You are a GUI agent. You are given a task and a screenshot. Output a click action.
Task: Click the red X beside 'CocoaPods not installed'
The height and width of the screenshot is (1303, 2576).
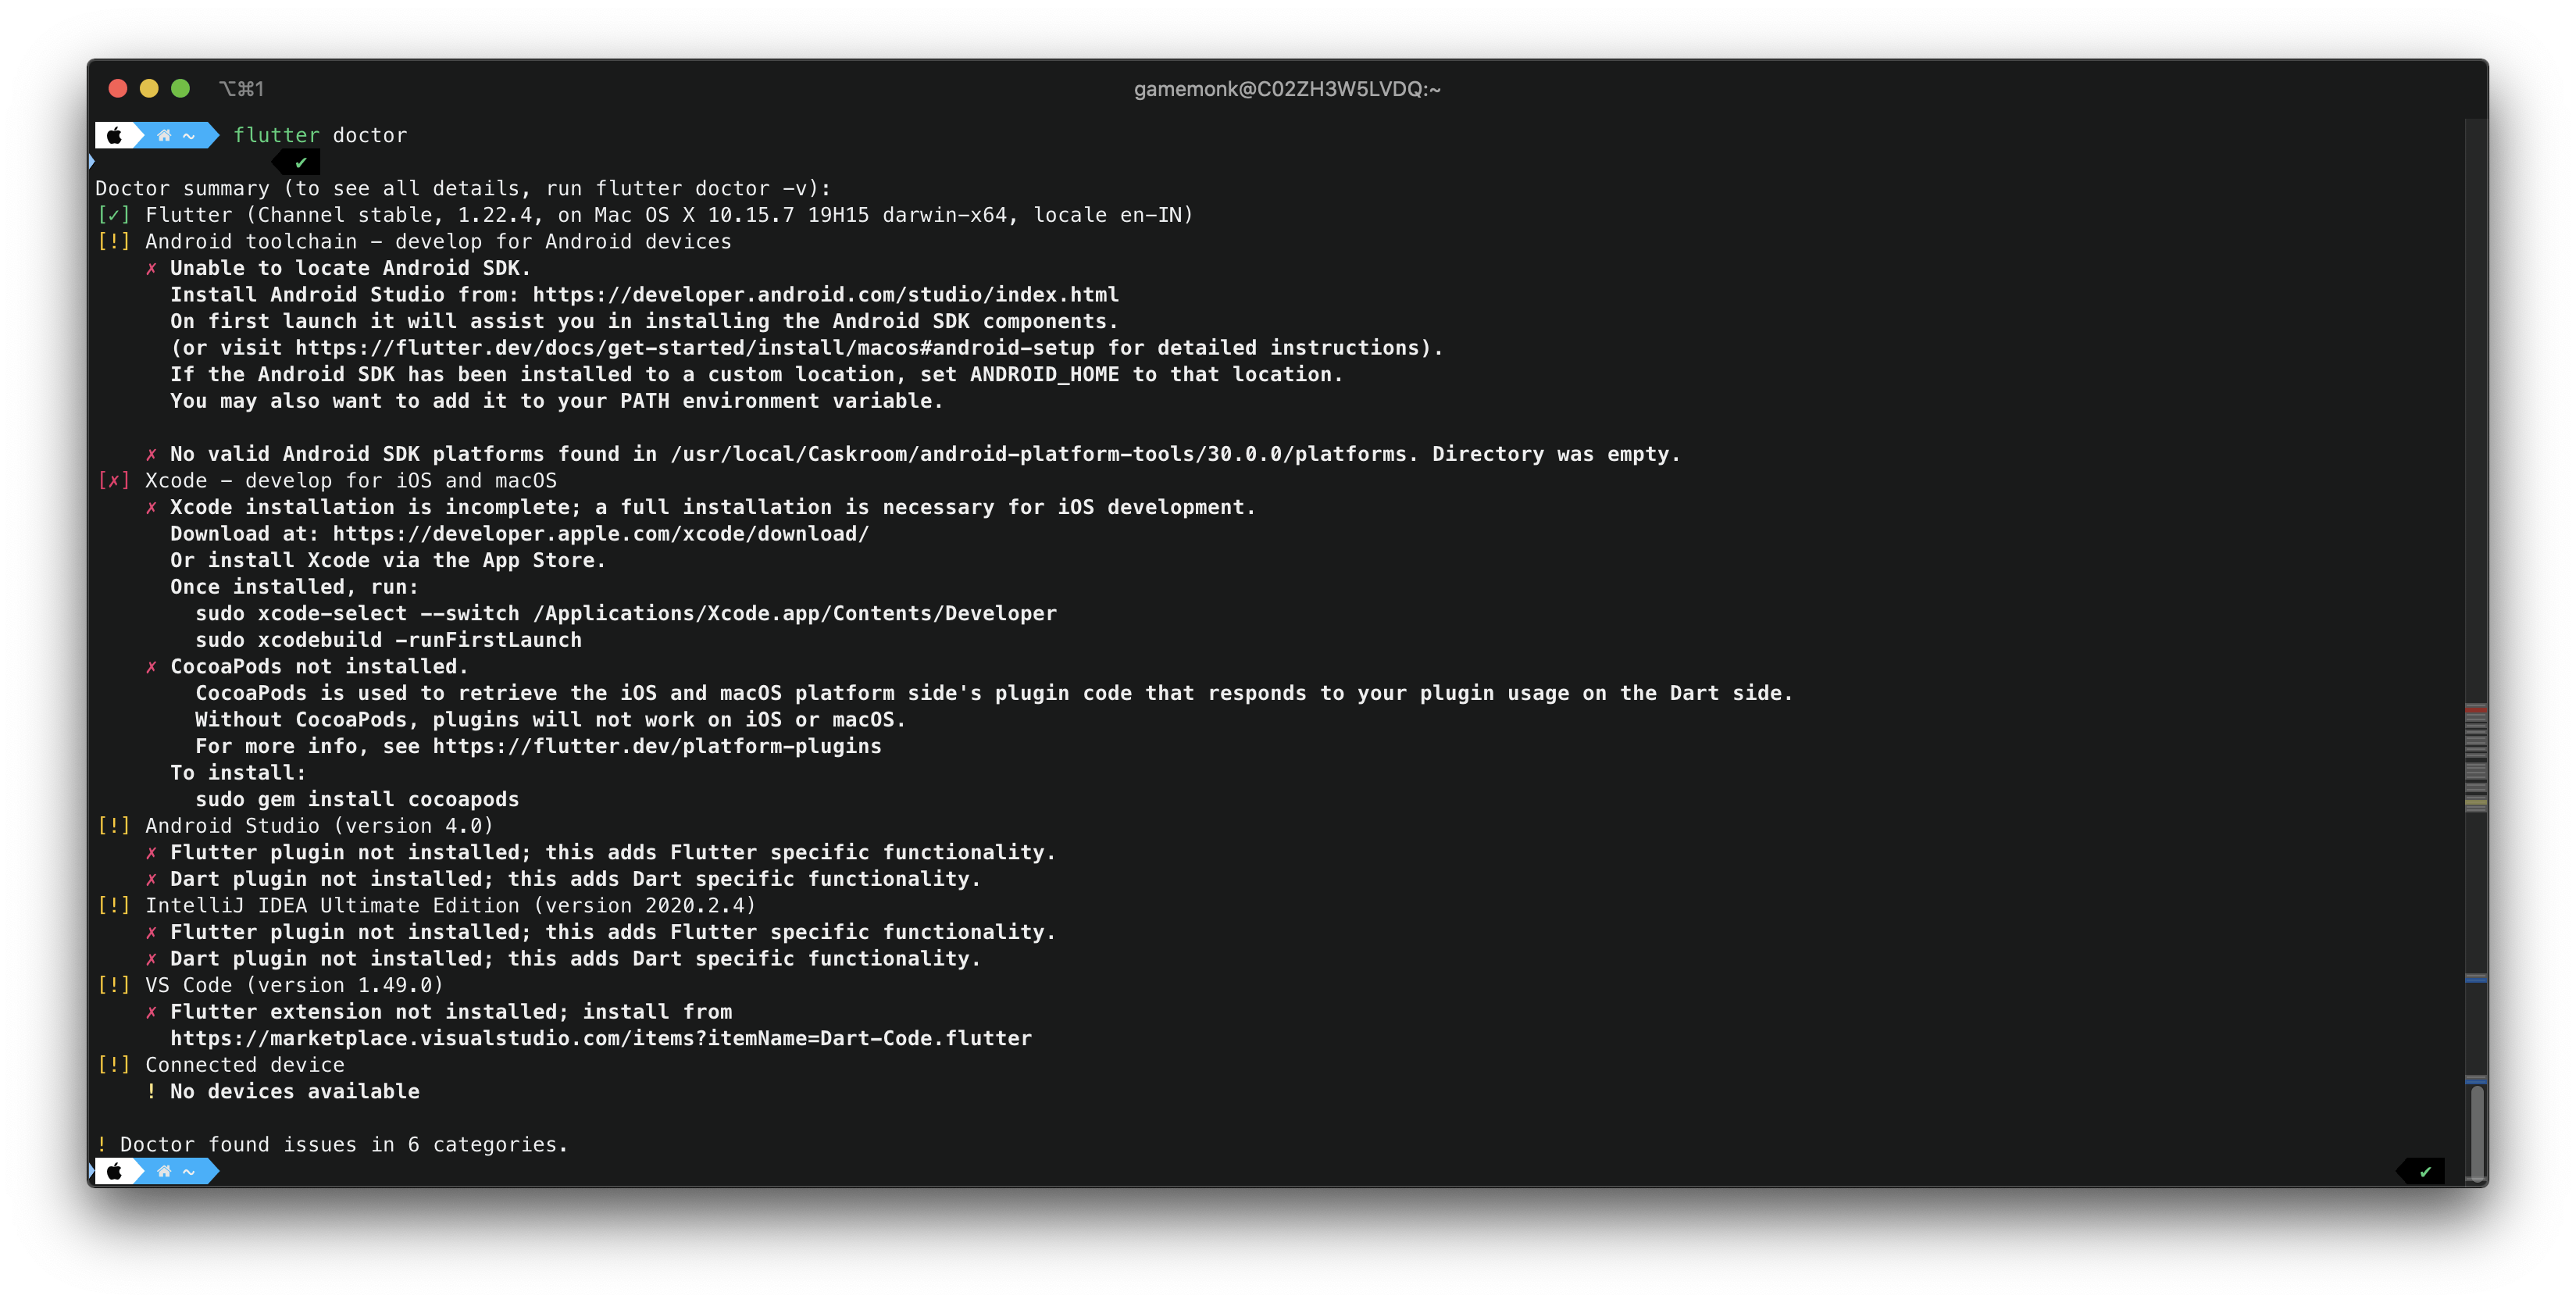[x=151, y=666]
